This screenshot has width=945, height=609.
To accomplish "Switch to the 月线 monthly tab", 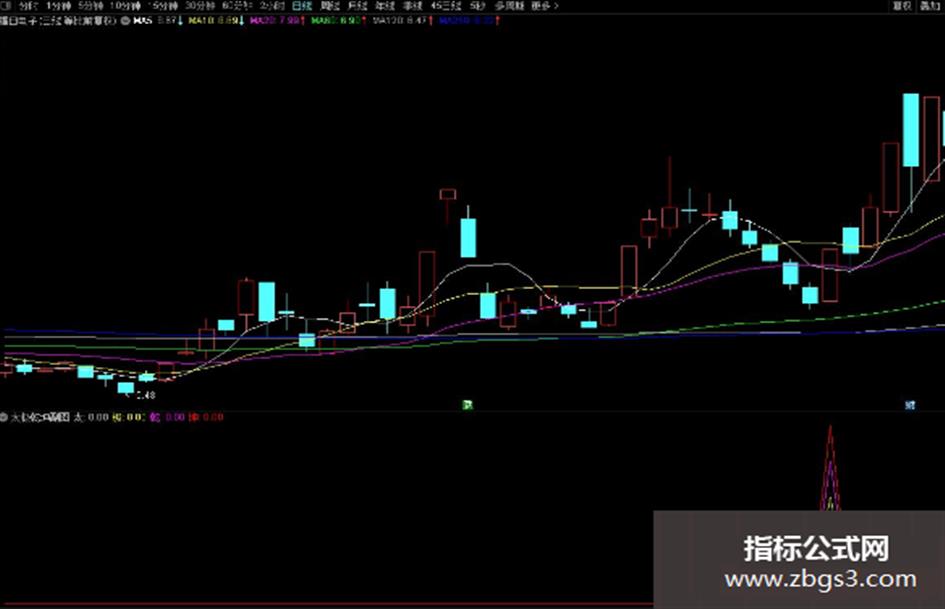I will 357,6.
